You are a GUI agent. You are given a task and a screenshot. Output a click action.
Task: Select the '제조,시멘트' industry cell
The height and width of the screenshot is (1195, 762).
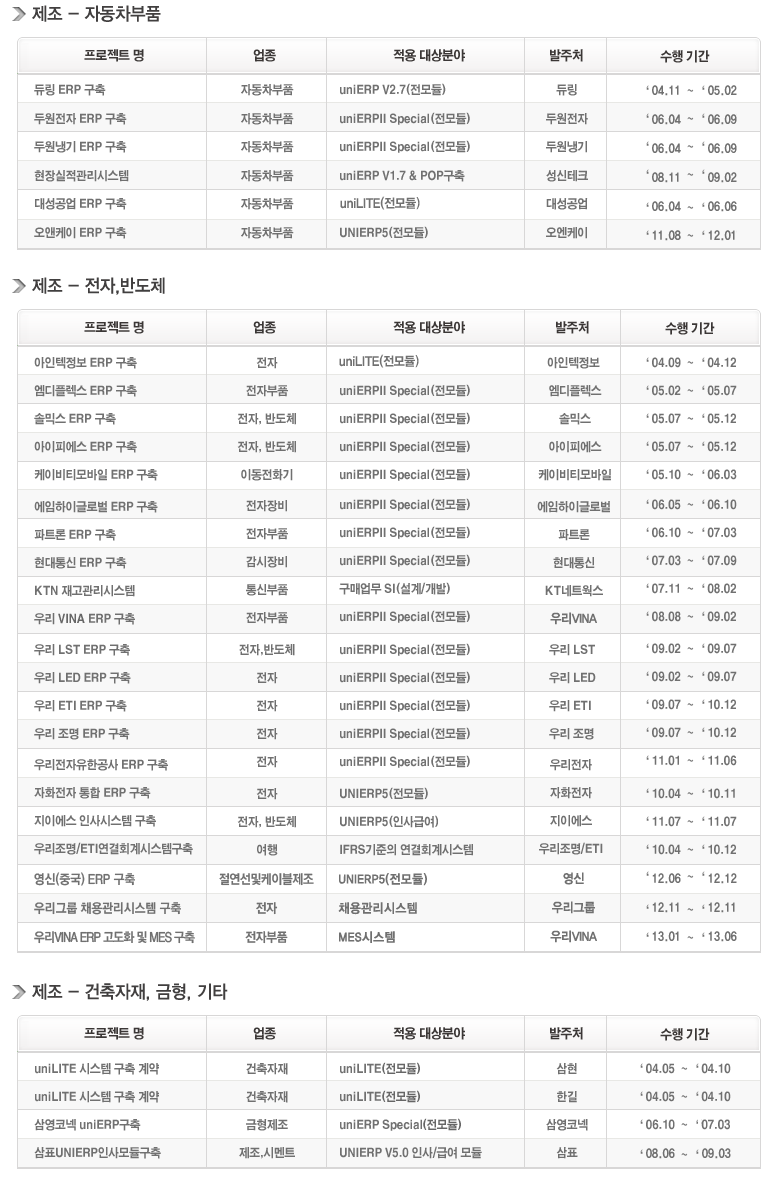(x=267, y=1152)
